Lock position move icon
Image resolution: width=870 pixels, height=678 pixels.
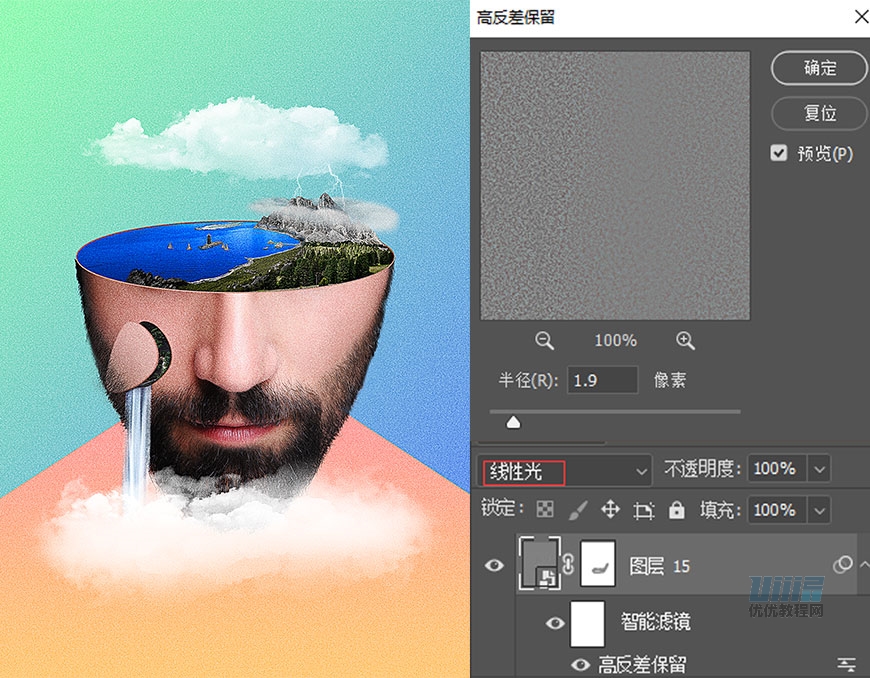610,509
